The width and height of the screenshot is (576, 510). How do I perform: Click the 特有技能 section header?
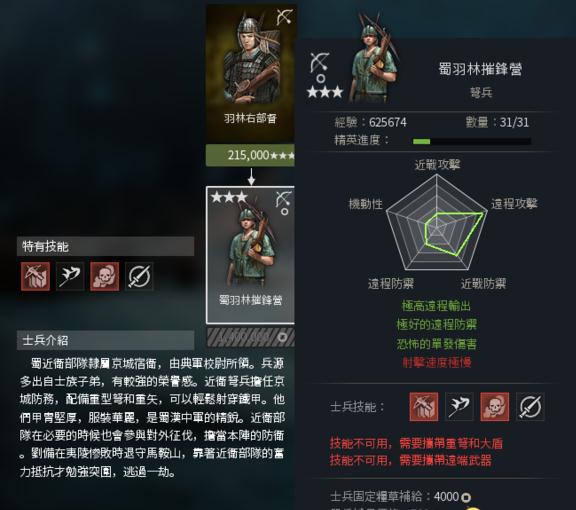[105, 246]
